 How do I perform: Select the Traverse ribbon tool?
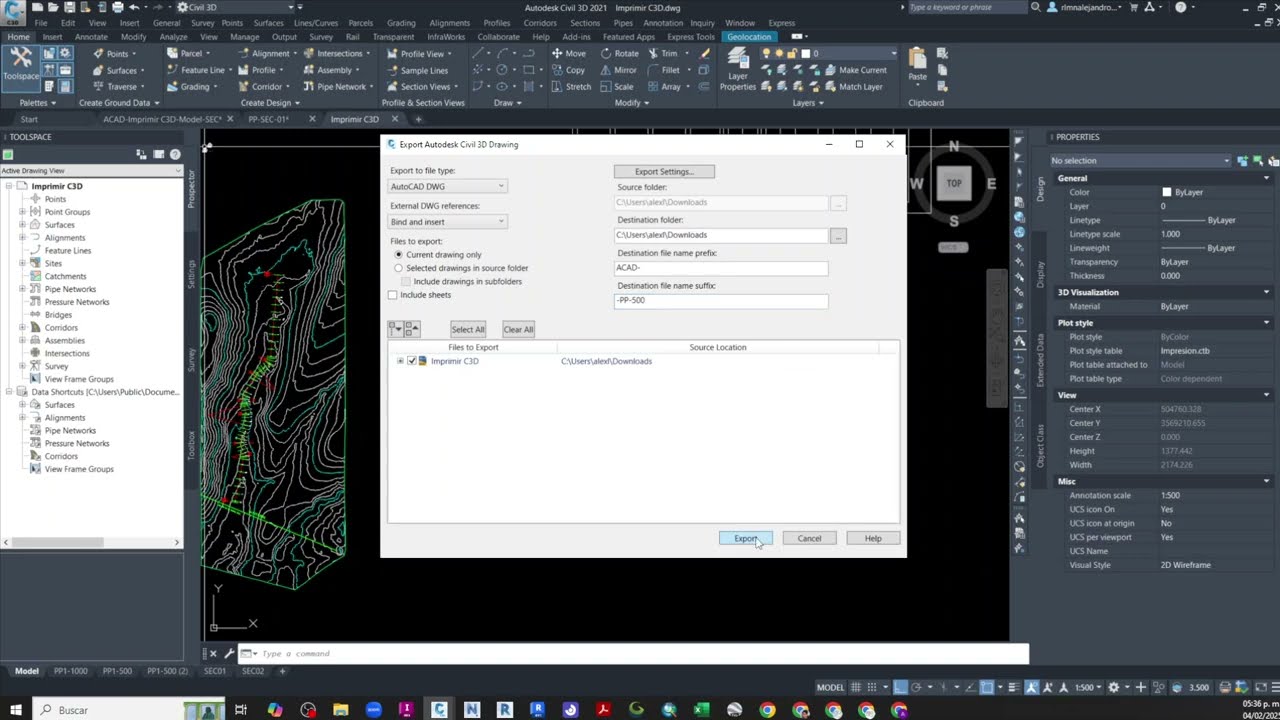tap(116, 87)
